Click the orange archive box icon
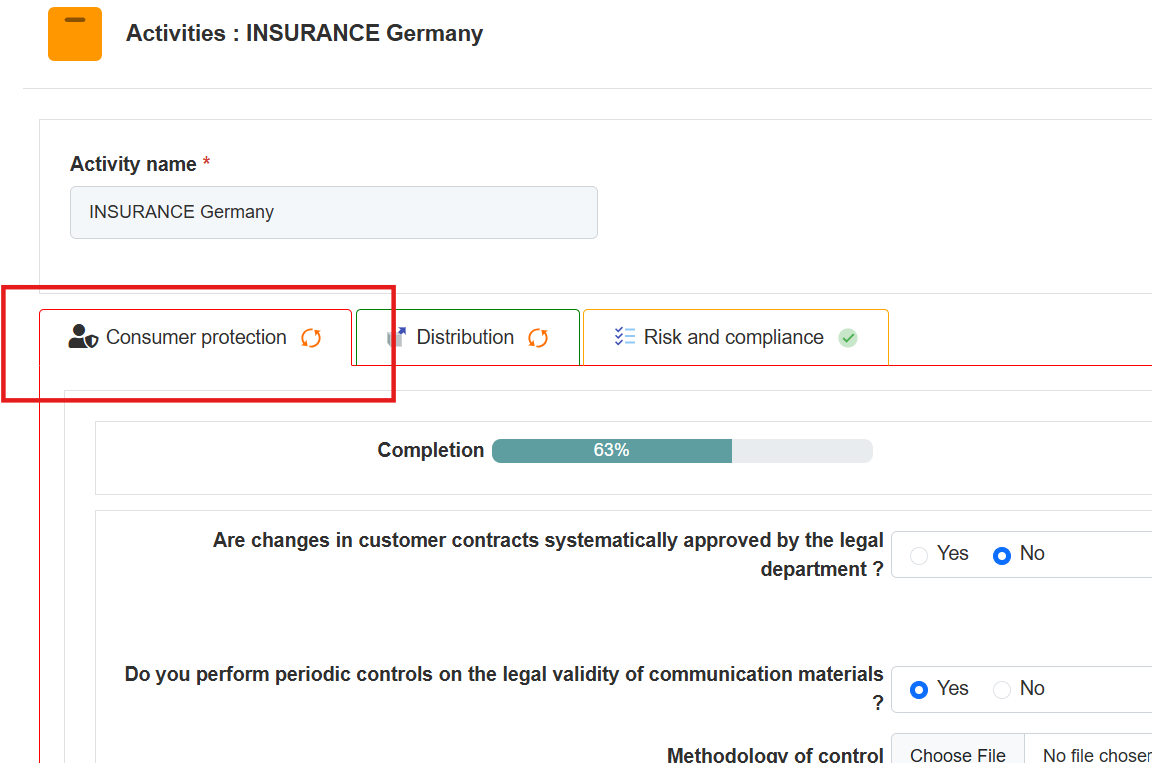1152x763 pixels. pyautogui.click(x=75, y=34)
